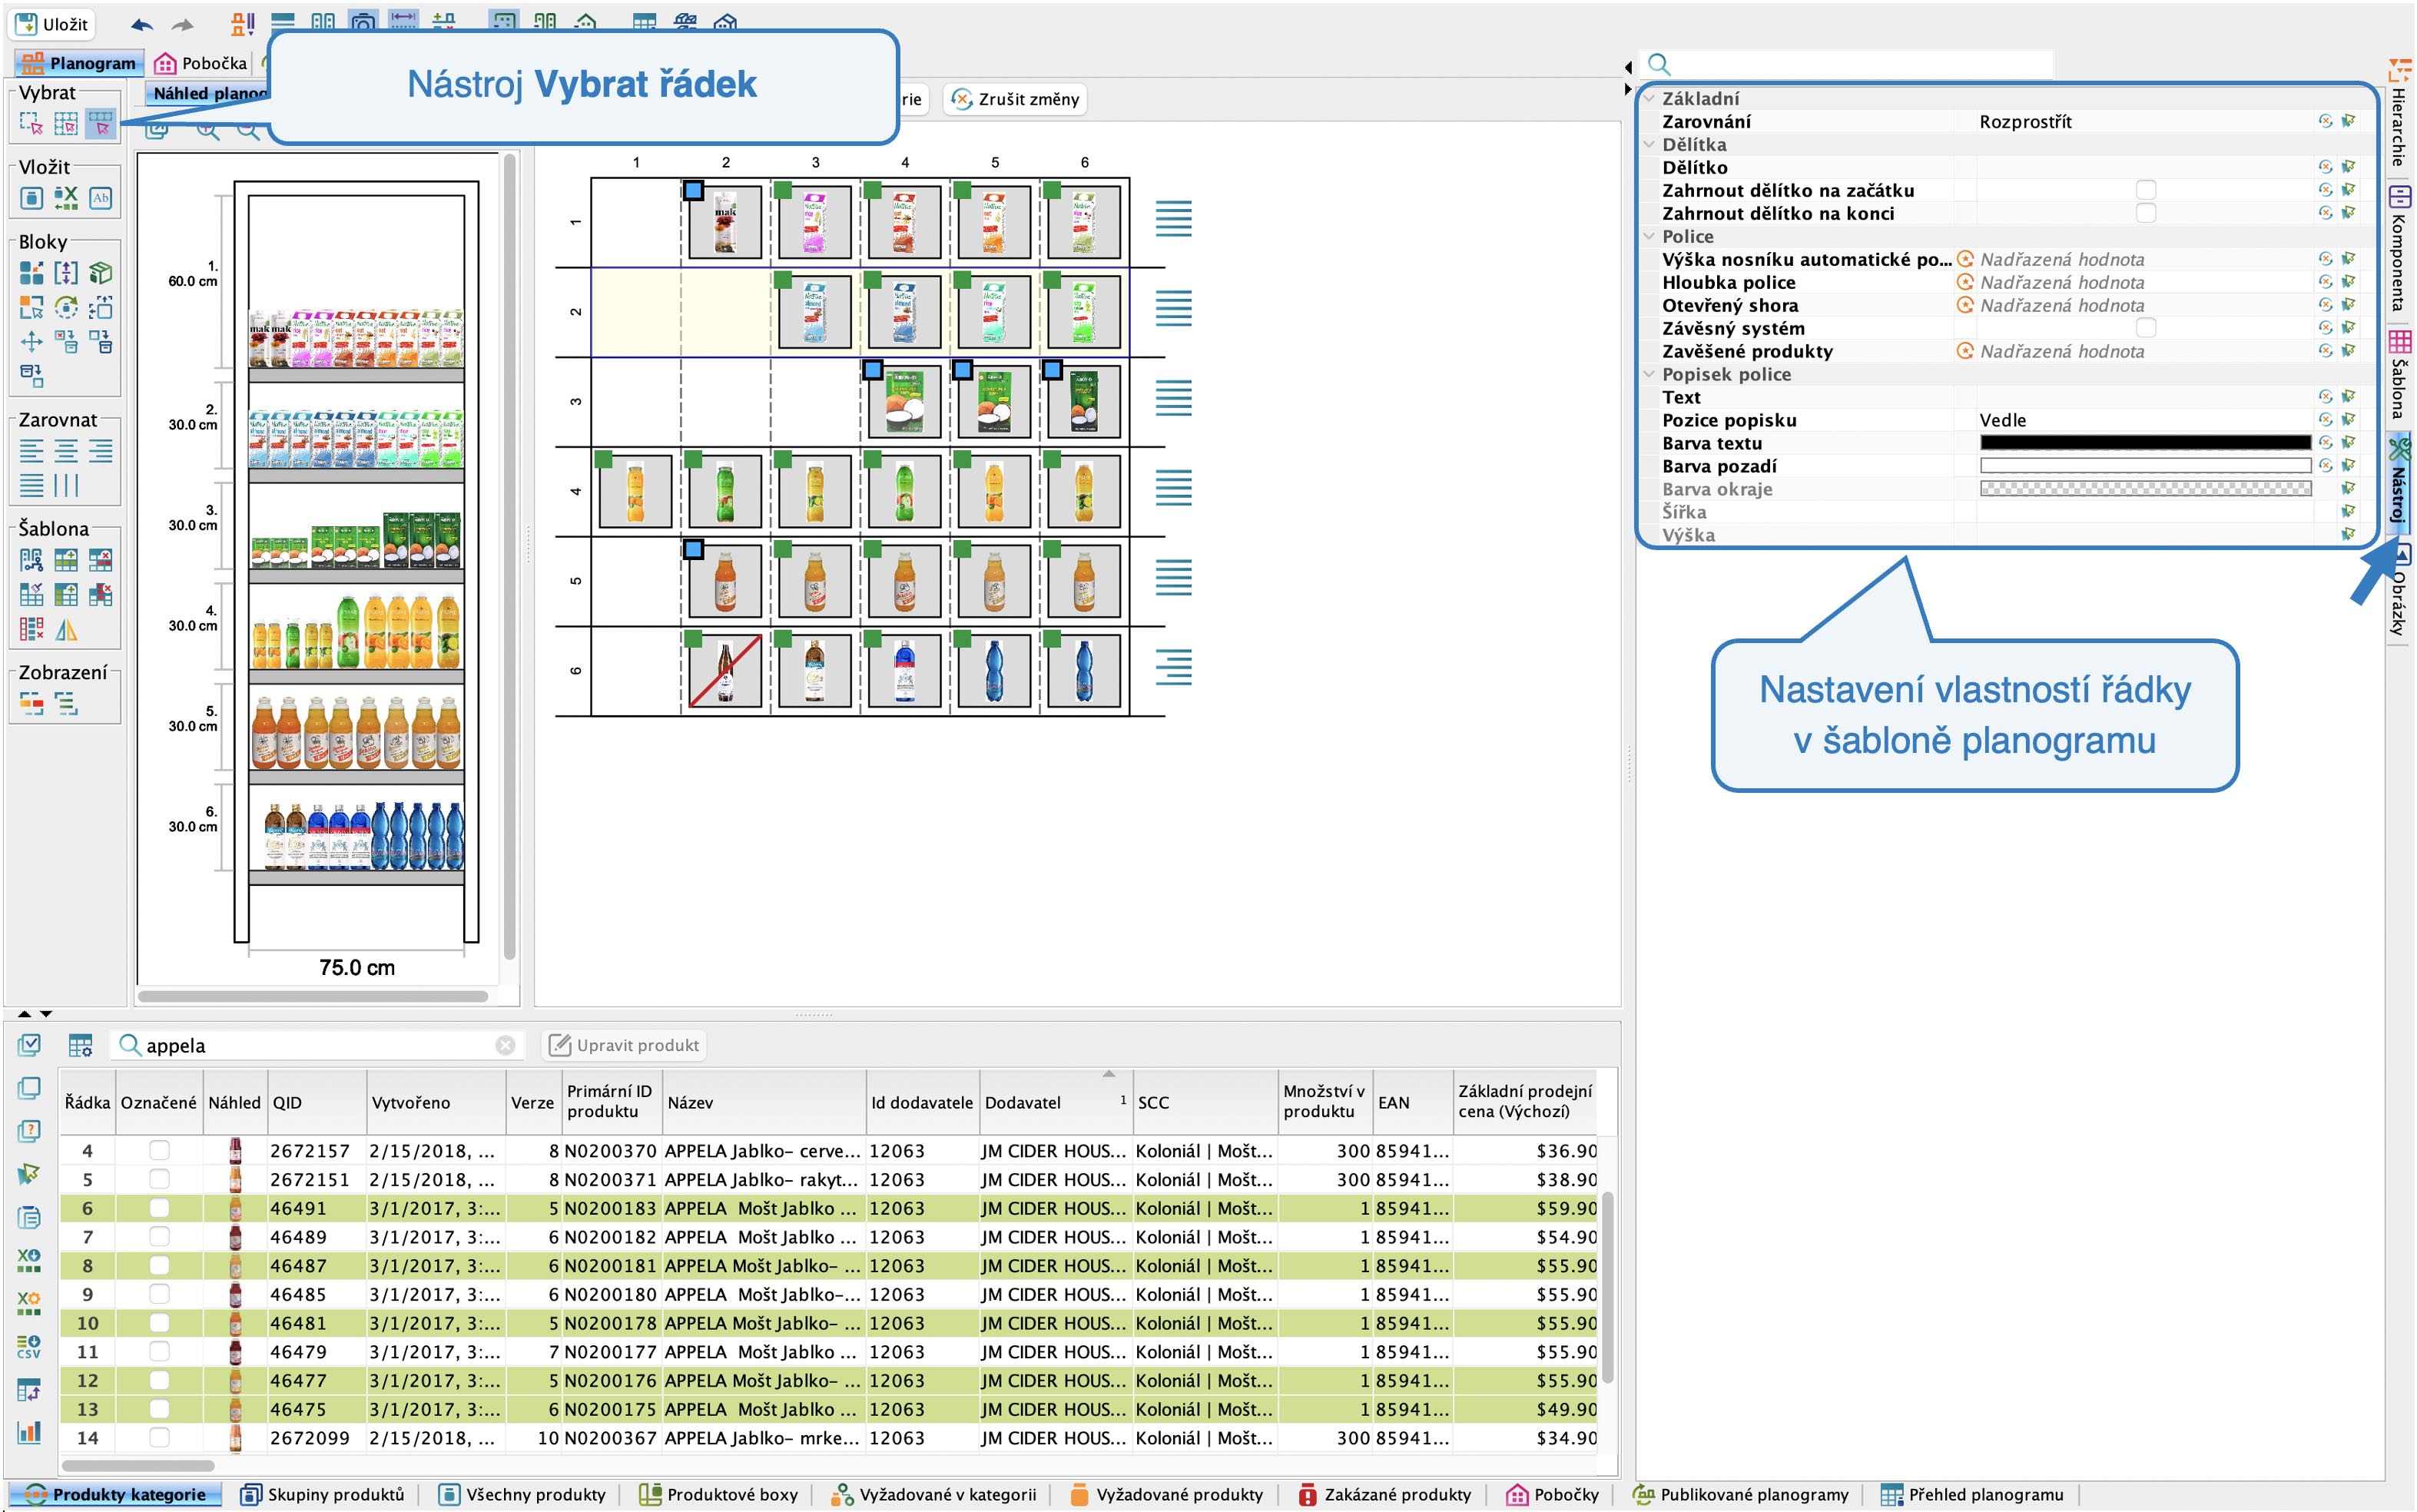
Task: Click the 3D box block tool in Bloky
Action: pyautogui.click(x=100, y=273)
